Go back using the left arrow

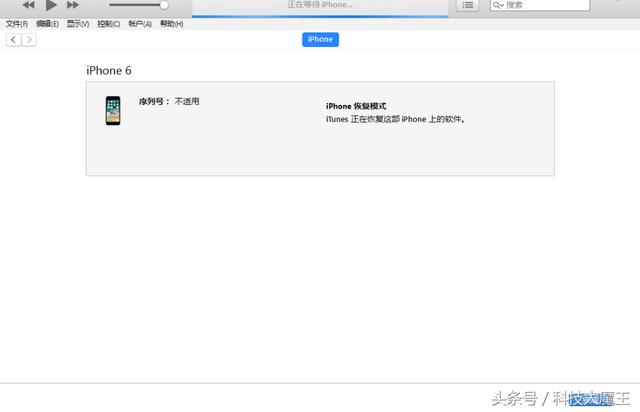click(x=13, y=39)
